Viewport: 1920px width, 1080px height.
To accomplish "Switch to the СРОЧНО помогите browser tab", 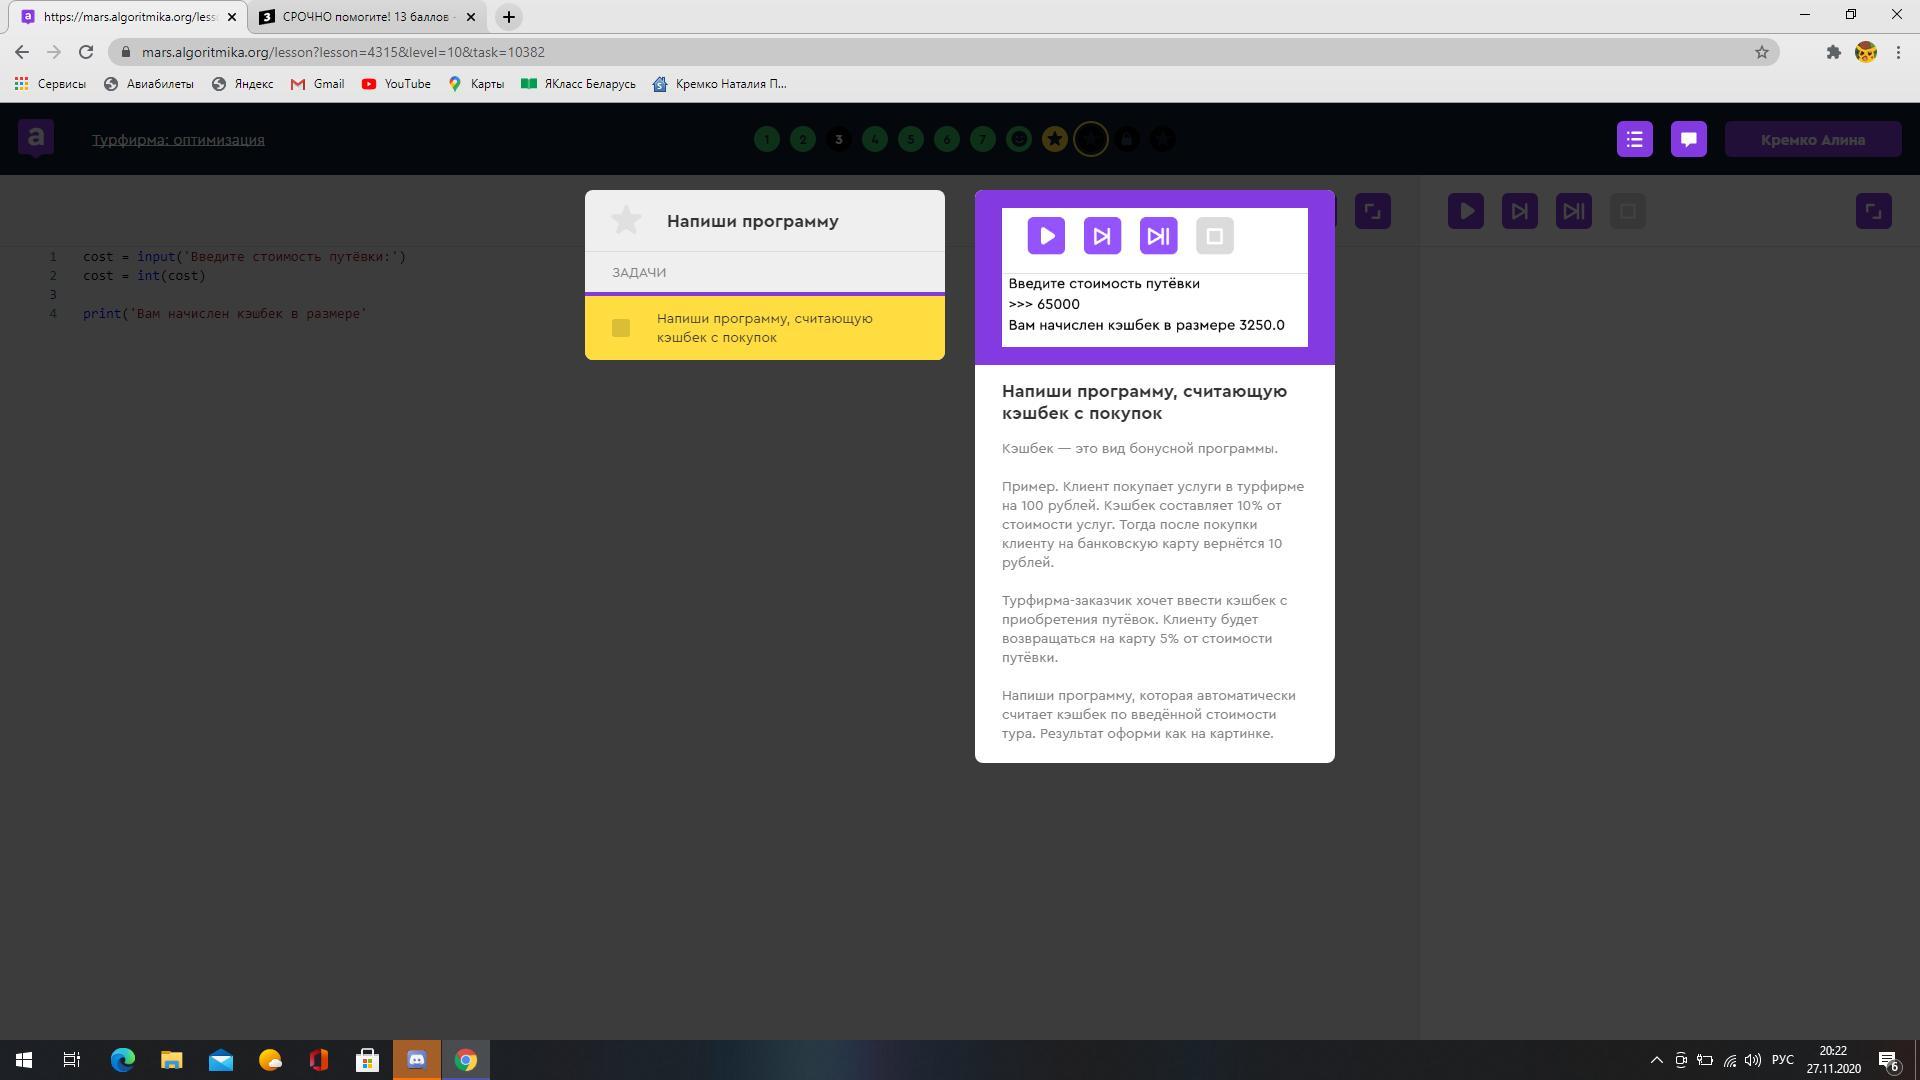I will coord(367,17).
